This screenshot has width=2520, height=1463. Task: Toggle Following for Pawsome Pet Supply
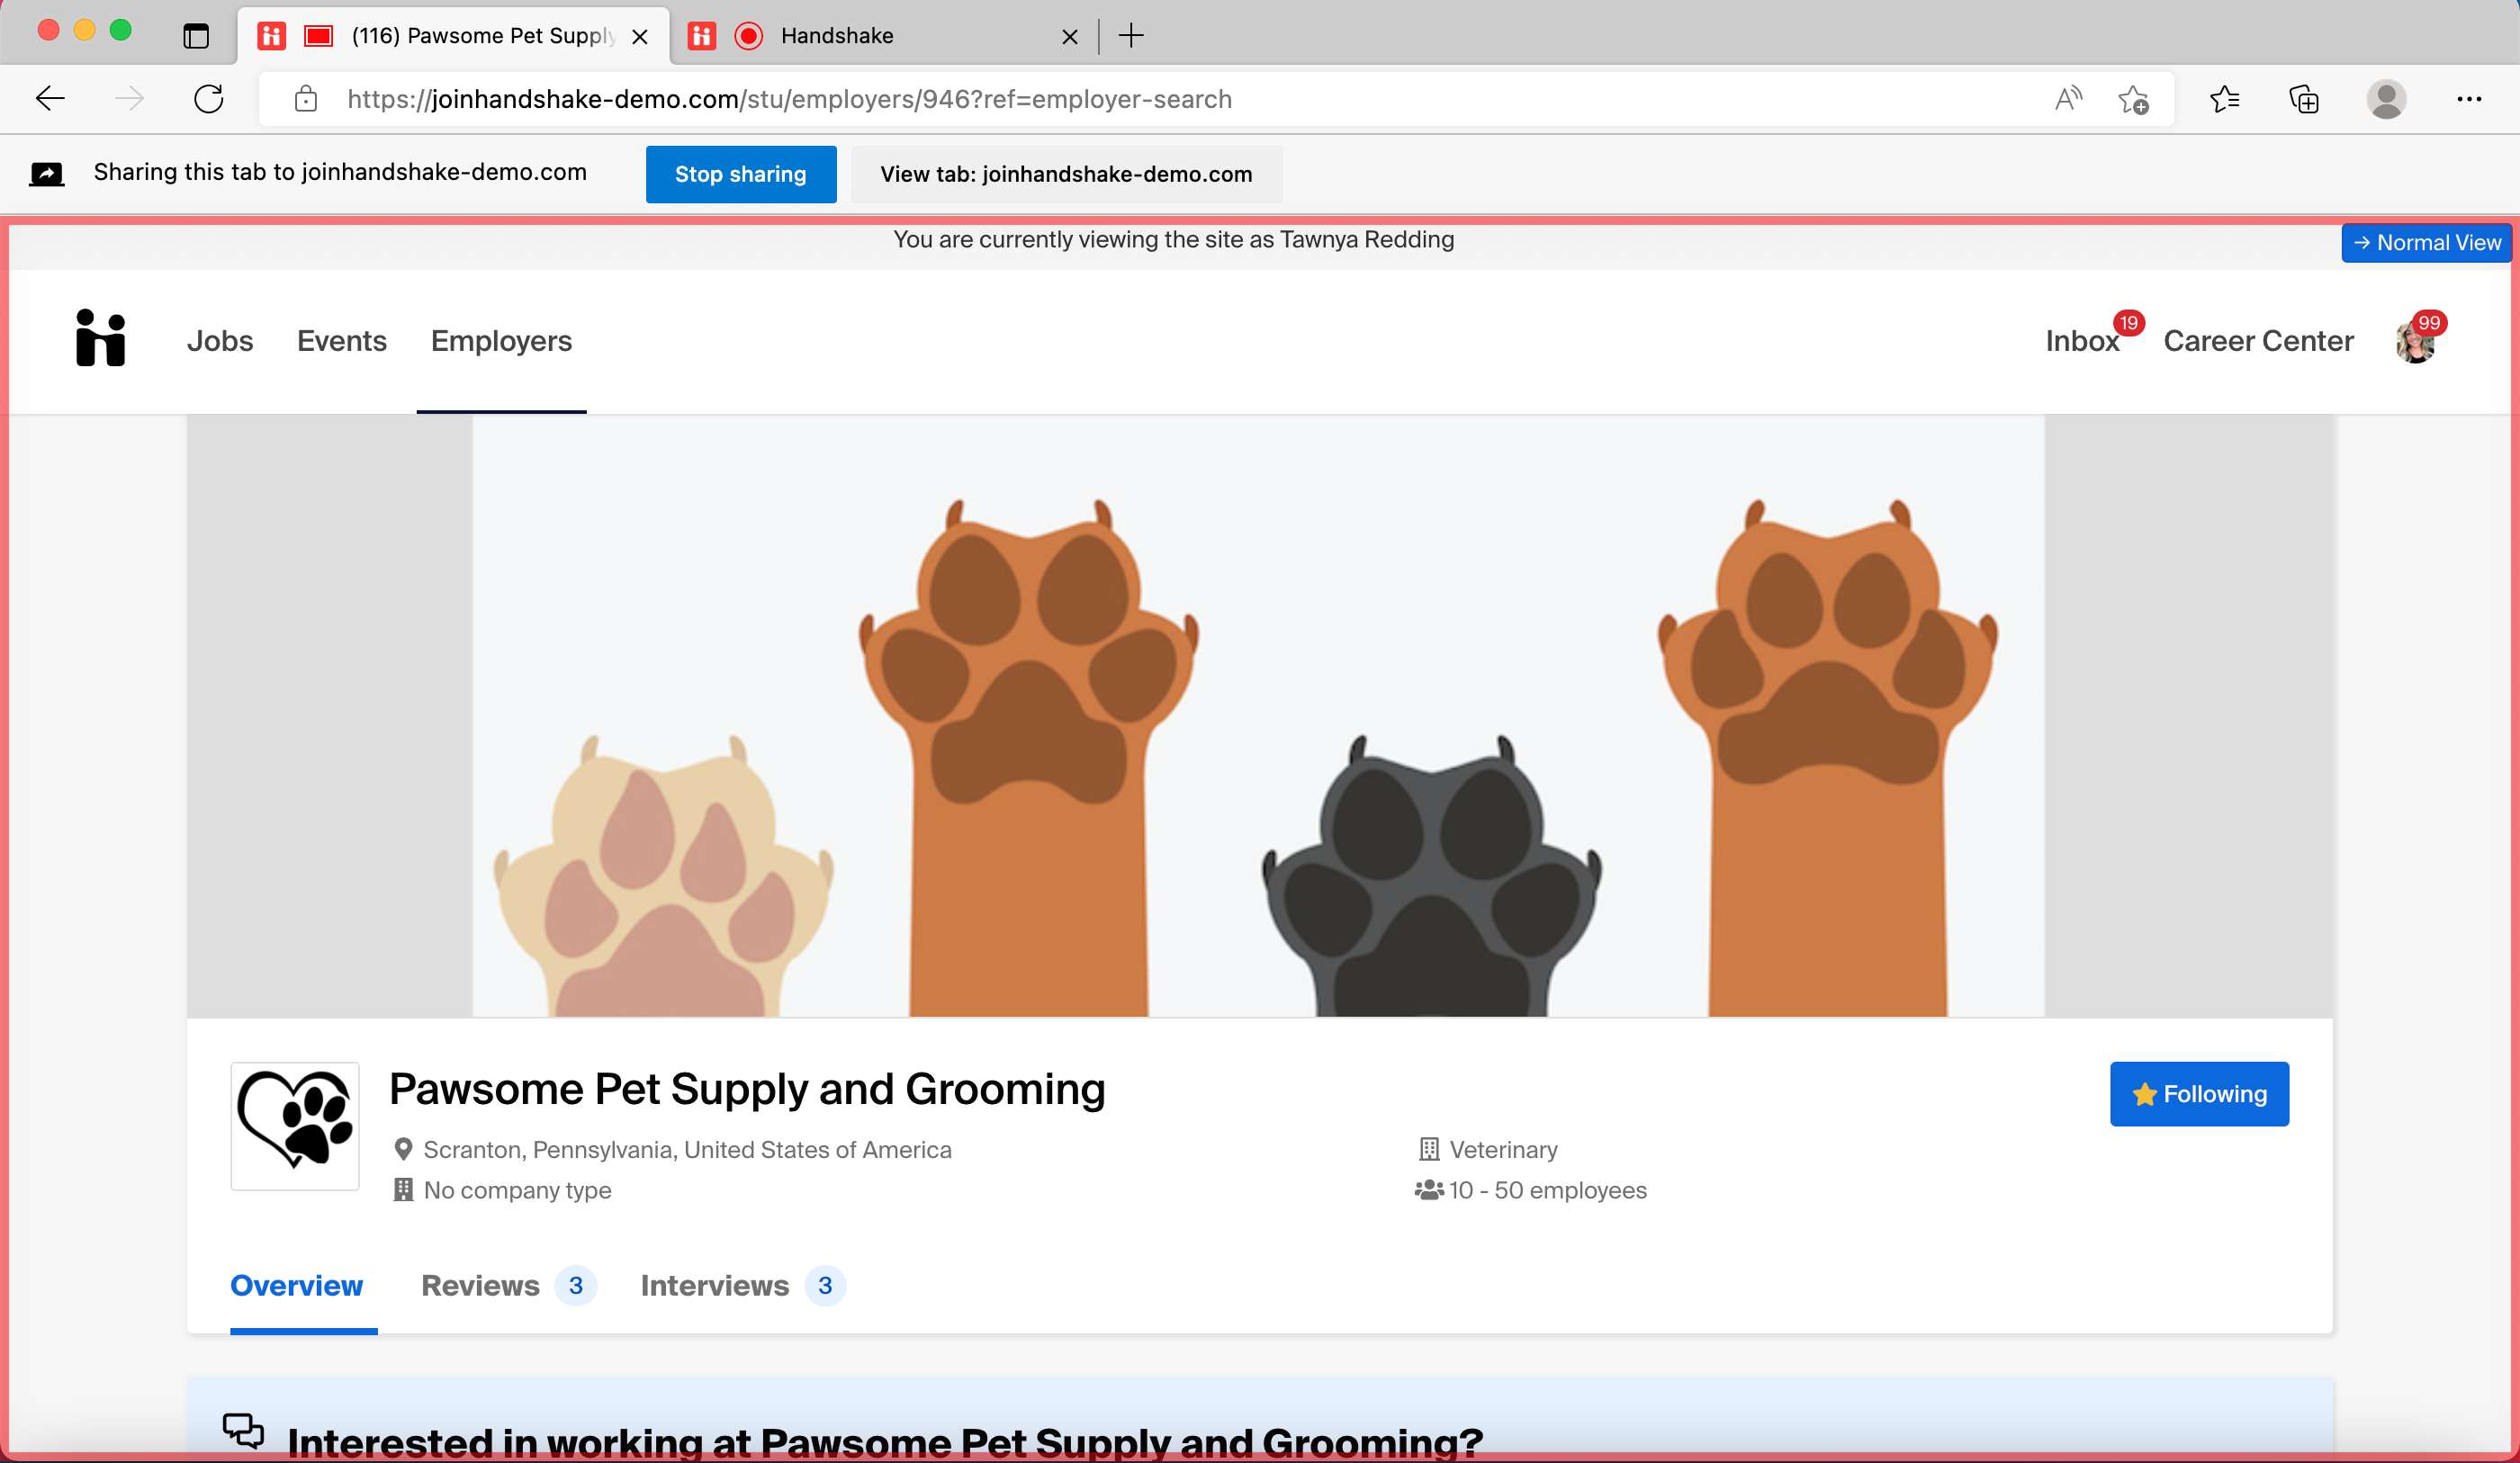tap(2199, 1093)
